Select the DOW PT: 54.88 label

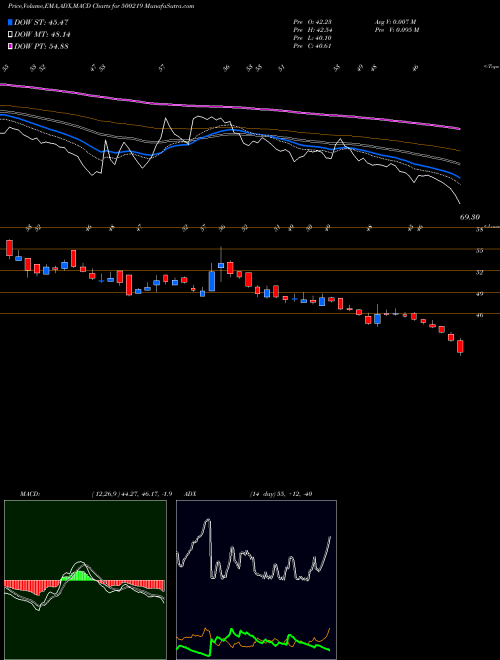pos(41,46)
